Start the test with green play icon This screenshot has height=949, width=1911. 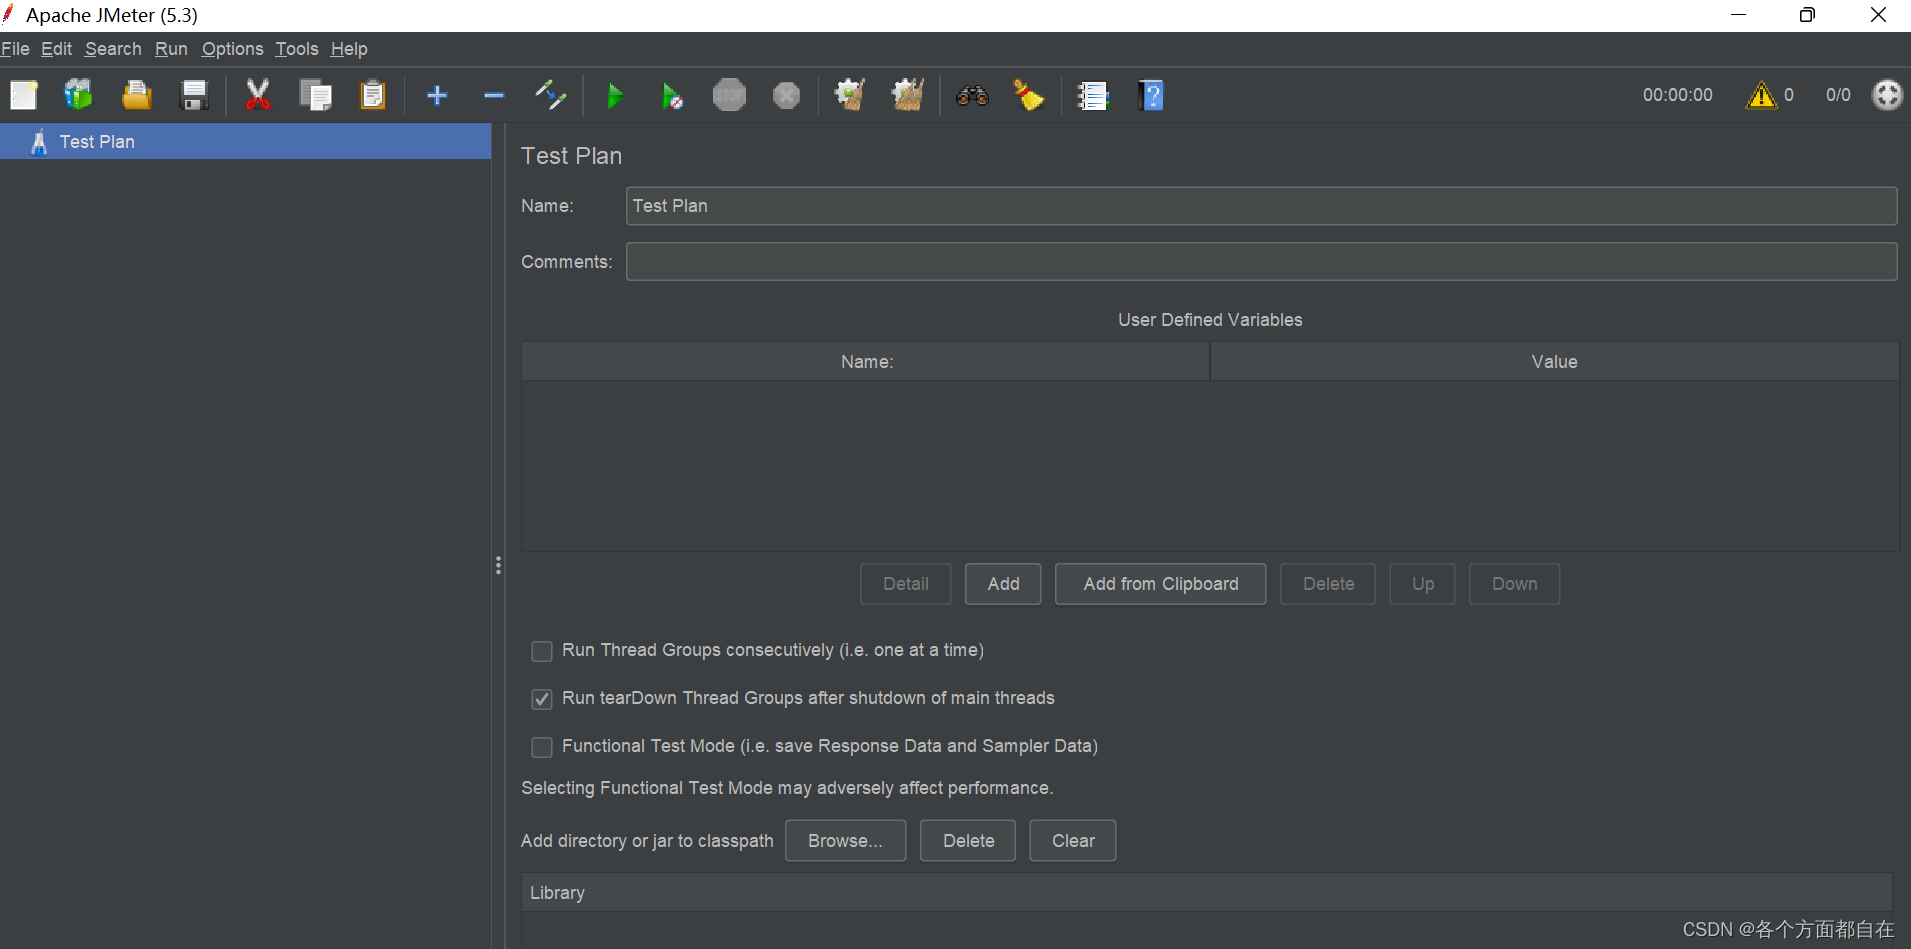[615, 96]
